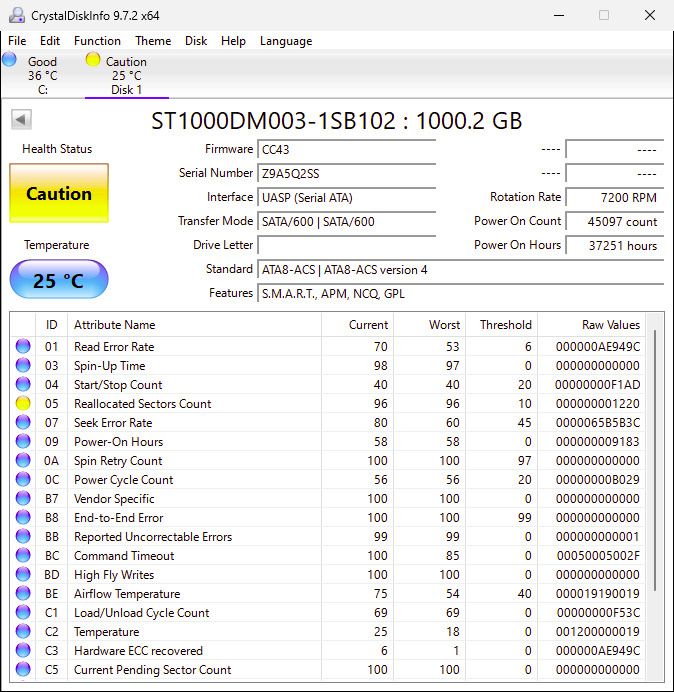
Task: Click the Rotation Rate value 7200 RPM
Action: (614, 197)
